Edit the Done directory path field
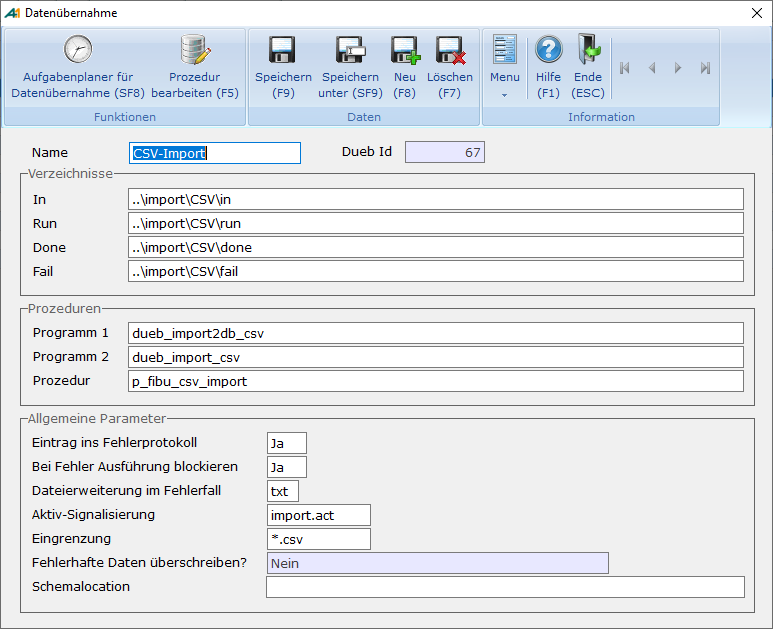 436,247
